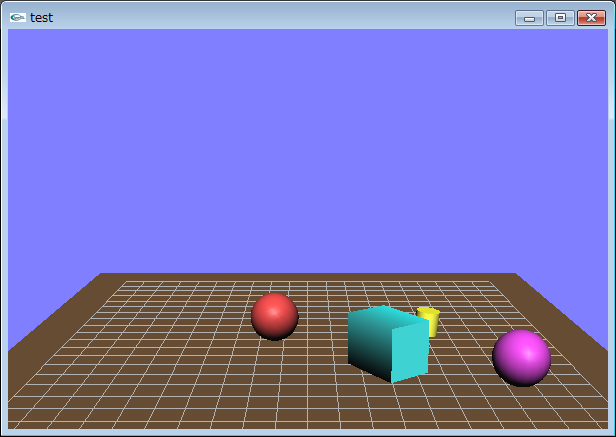The image size is (616, 437).
Task: Maximize the test window
Action: tap(560, 18)
